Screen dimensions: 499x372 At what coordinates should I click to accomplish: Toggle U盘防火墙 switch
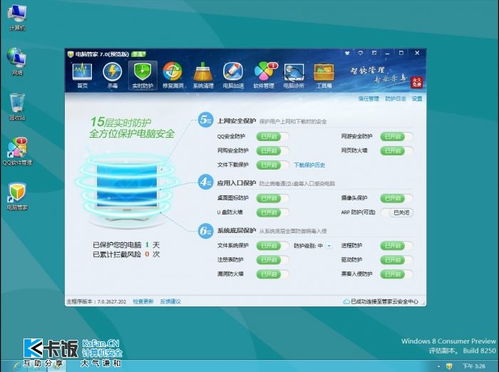tap(272, 212)
